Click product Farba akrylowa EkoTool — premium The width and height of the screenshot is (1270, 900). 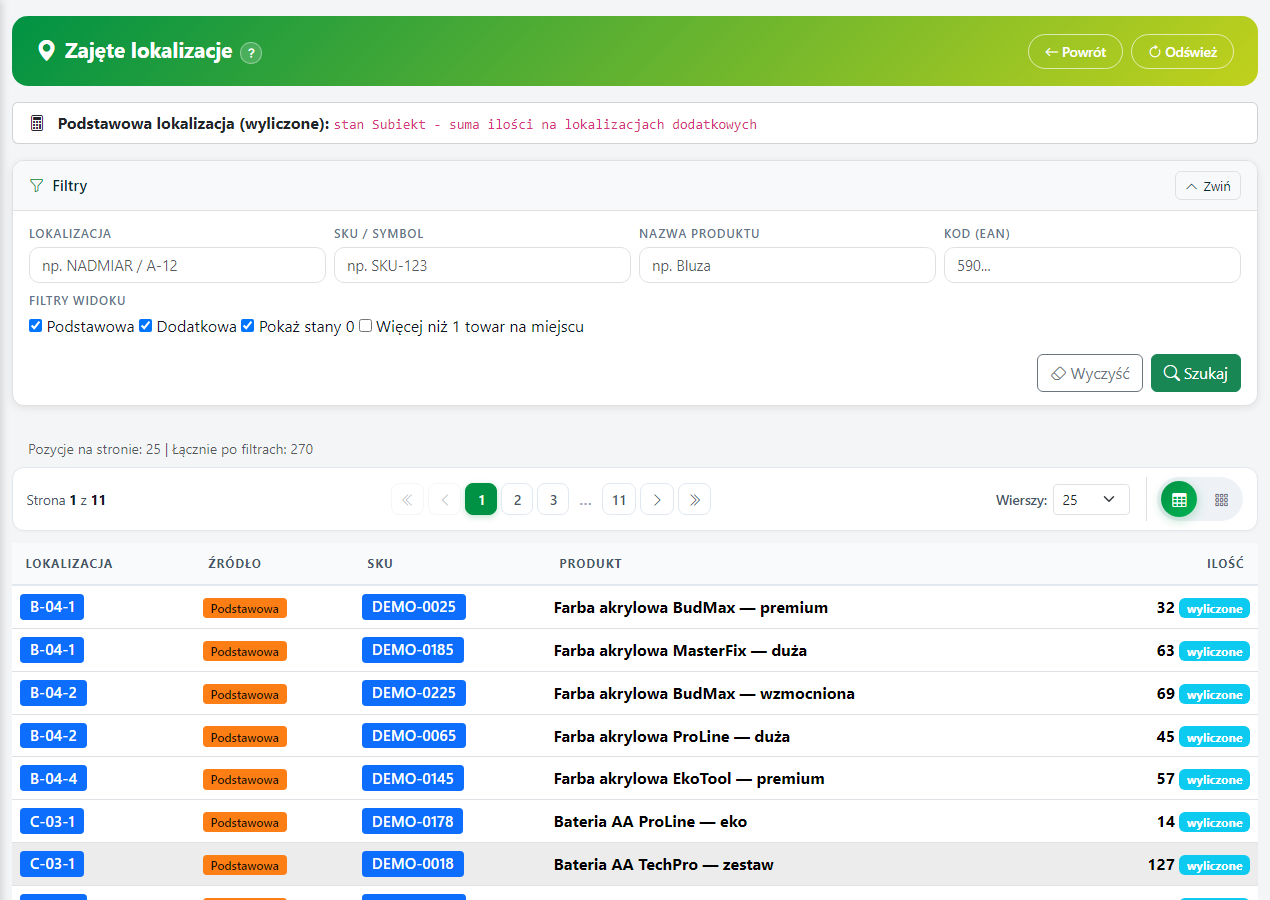pyautogui.click(x=689, y=778)
